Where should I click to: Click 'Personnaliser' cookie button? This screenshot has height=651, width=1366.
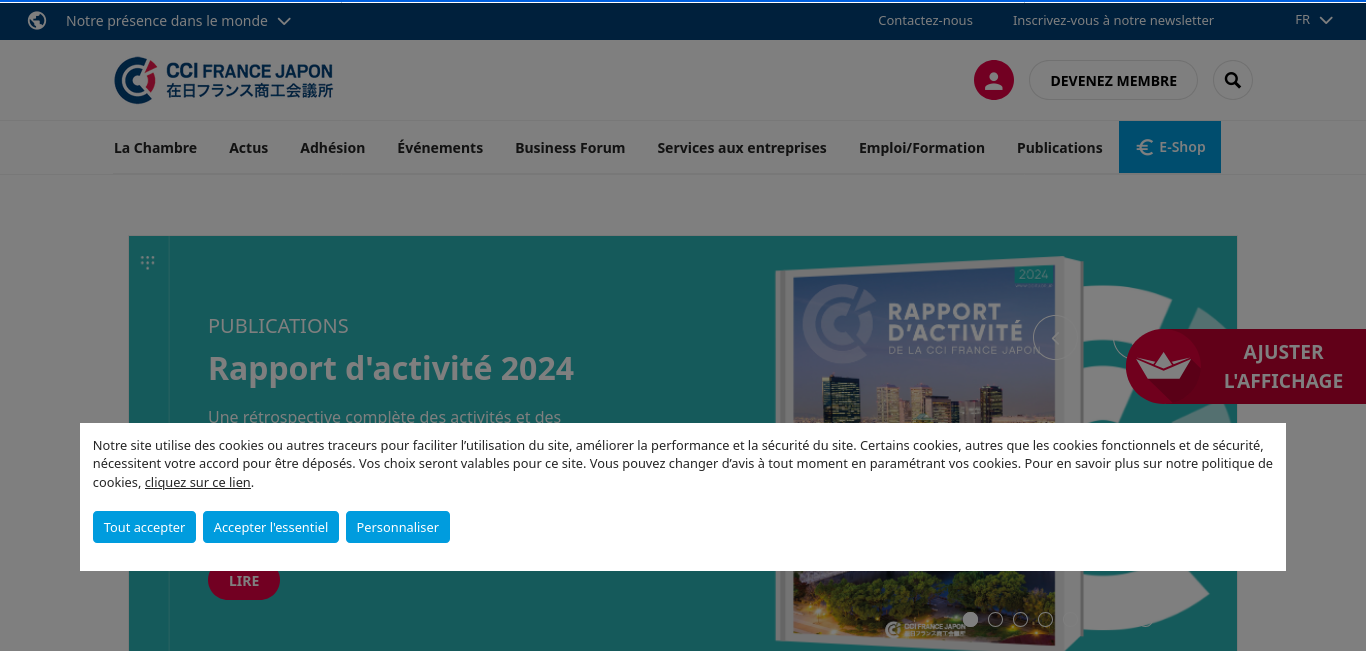(x=398, y=527)
